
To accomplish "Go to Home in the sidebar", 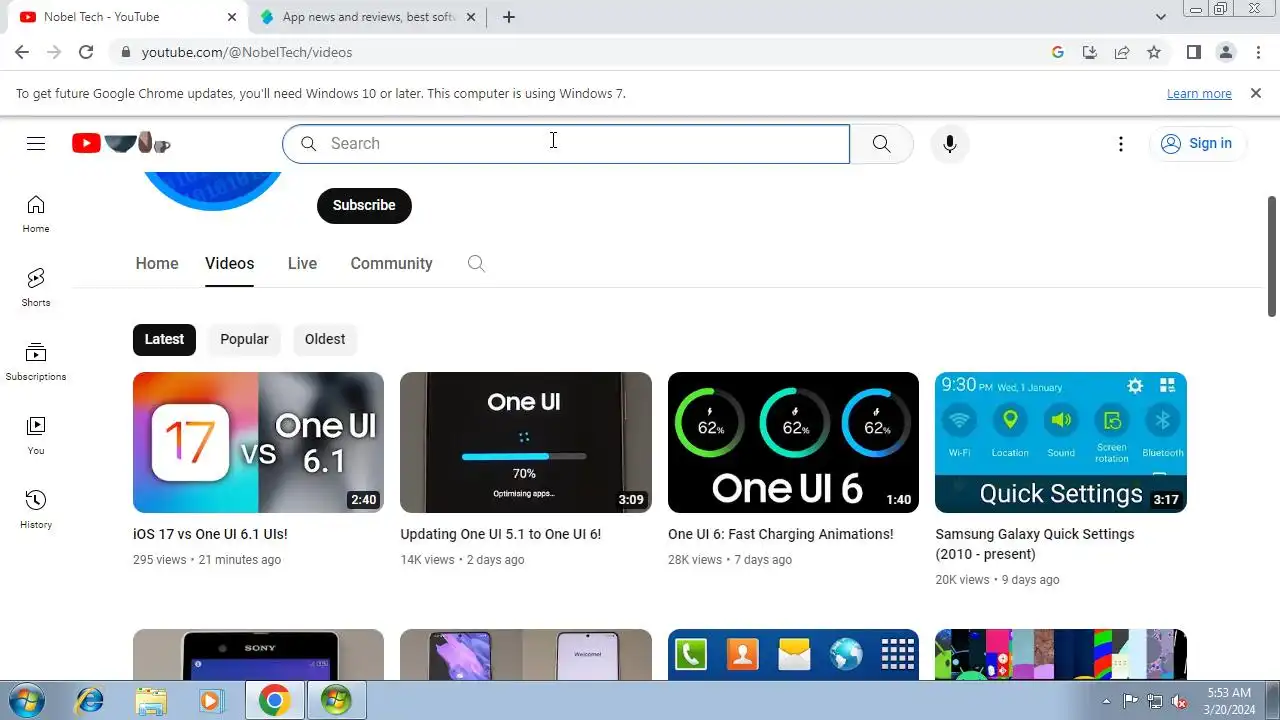I will tap(36, 214).
